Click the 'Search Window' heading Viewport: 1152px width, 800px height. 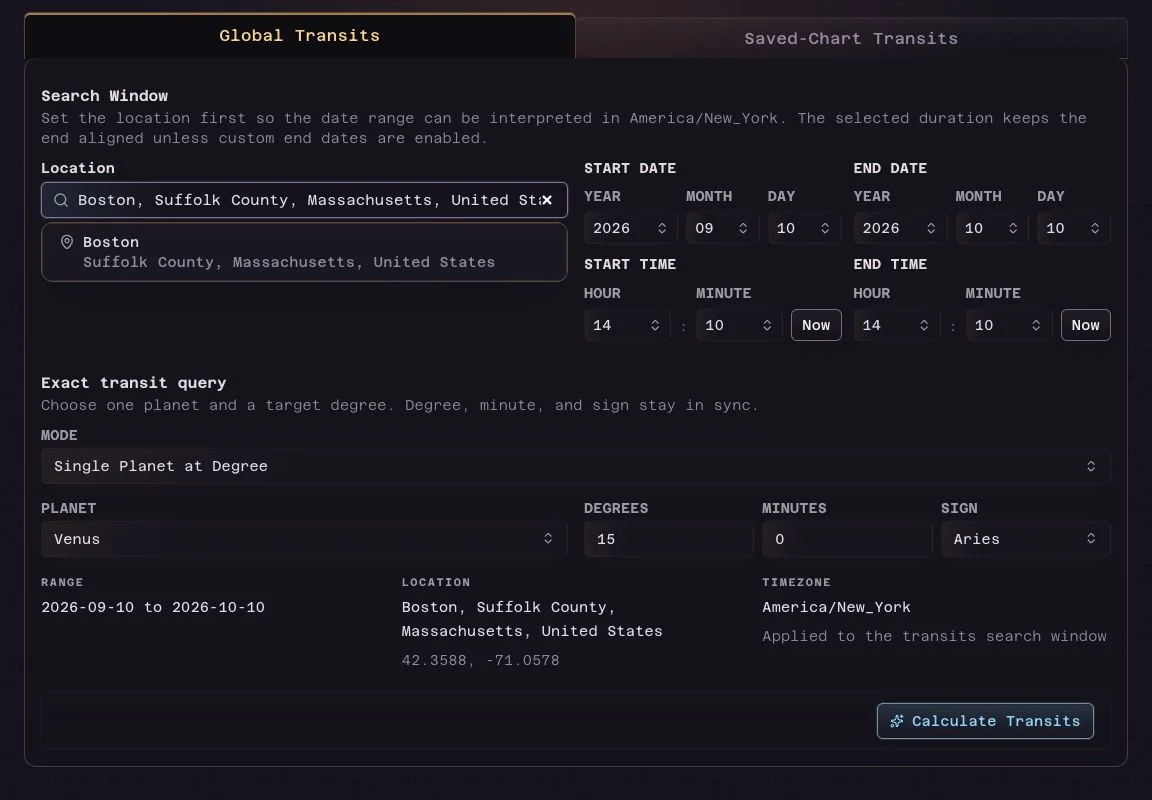[104, 96]
